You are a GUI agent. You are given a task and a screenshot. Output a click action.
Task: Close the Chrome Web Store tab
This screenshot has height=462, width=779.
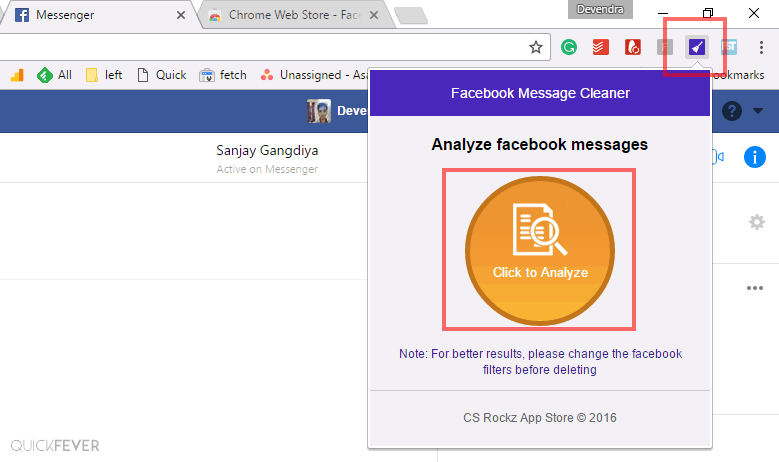[x=374, y=15]
